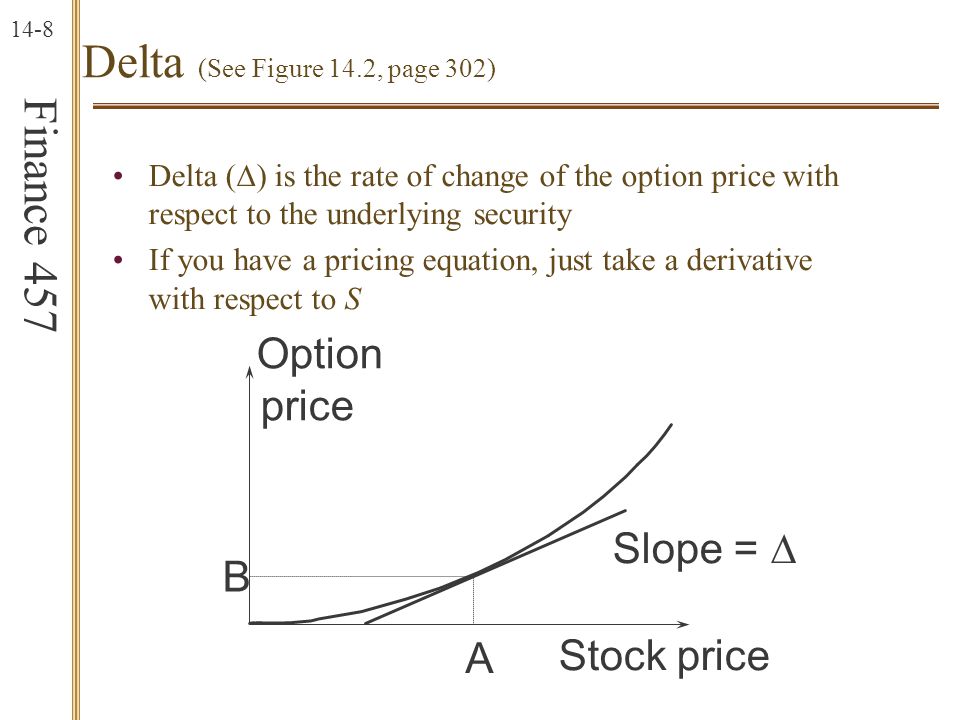Click the brown horizontal title divider

click(x=516, y=107)
